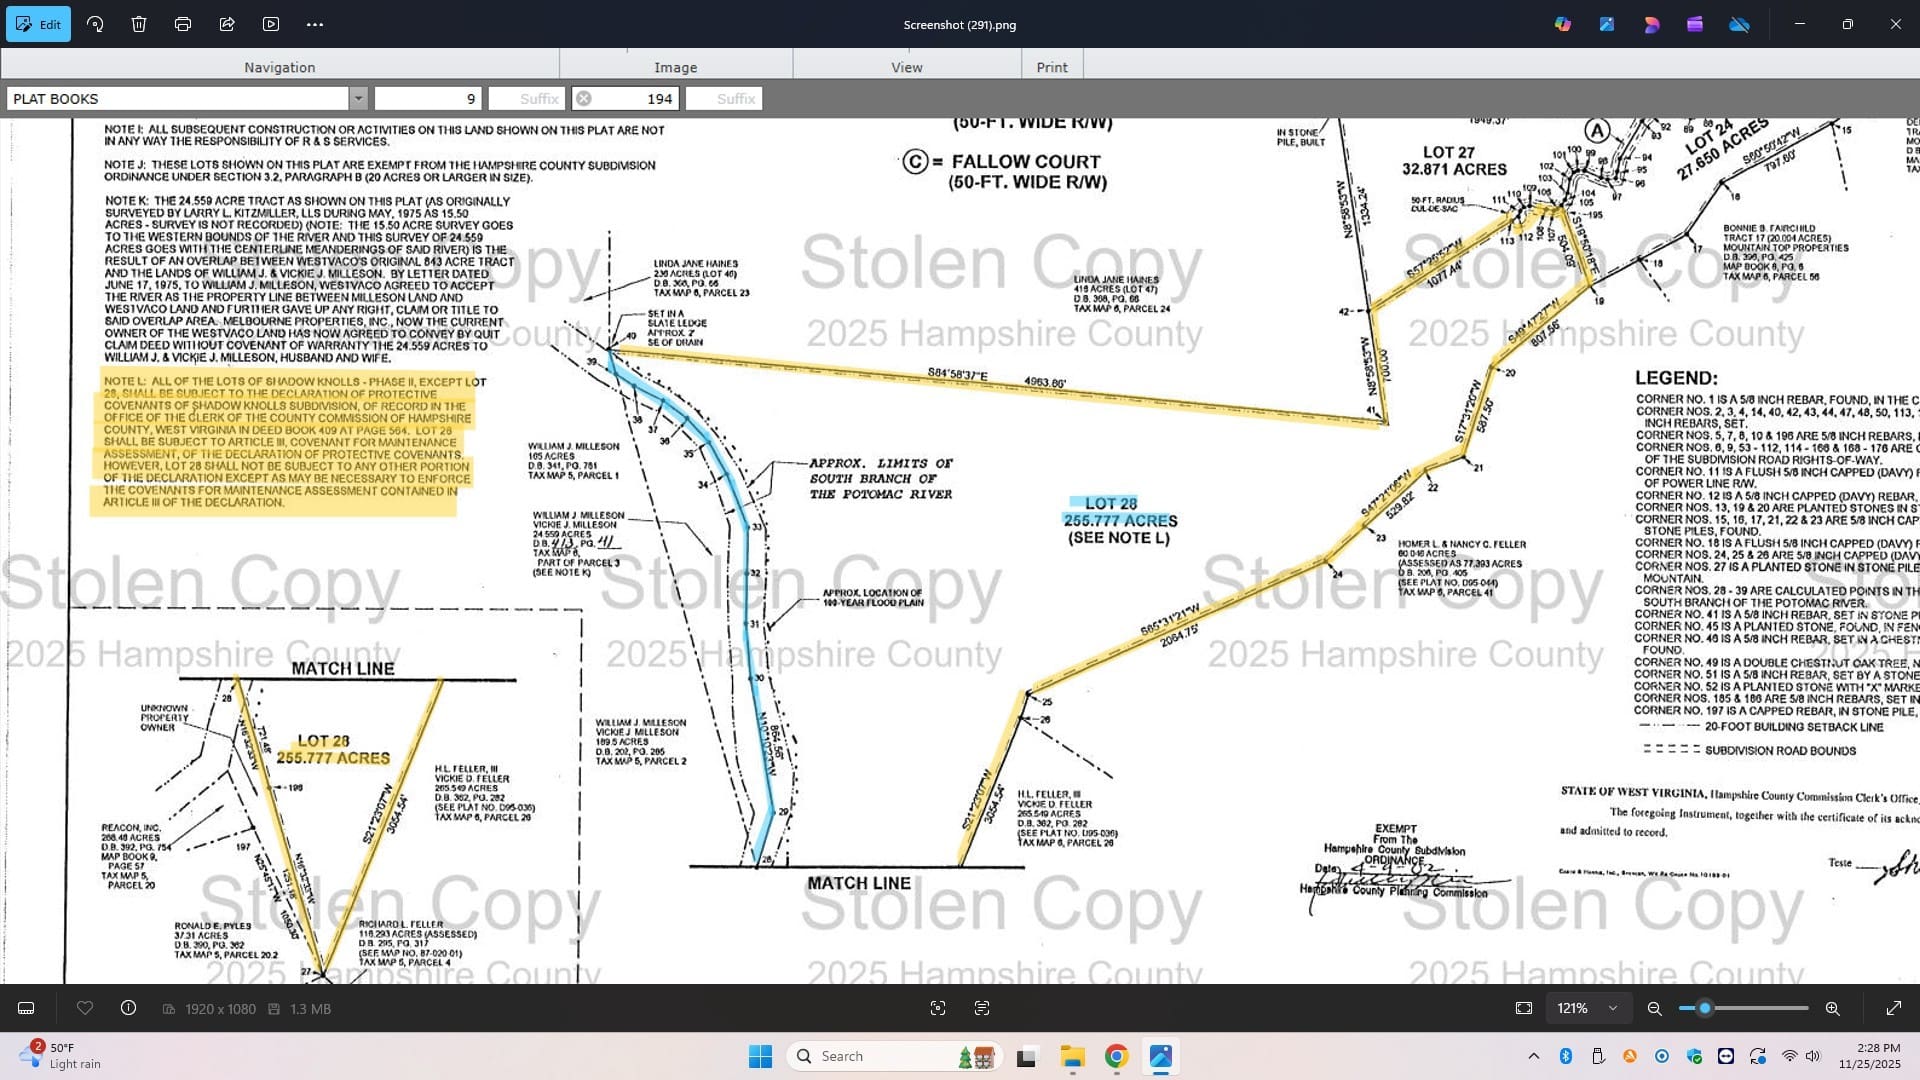This screenshot has width=1920, height=1080.
Task: Mark image as favorite with heart
Action: [x=85, y=1008]
